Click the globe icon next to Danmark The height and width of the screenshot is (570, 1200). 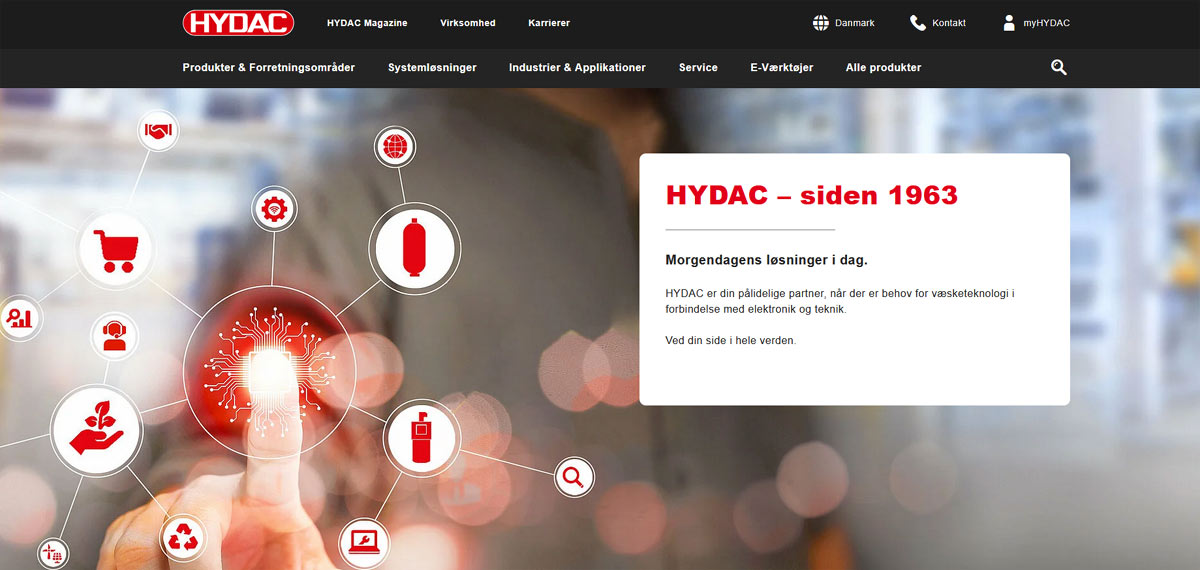click(821, 23)
